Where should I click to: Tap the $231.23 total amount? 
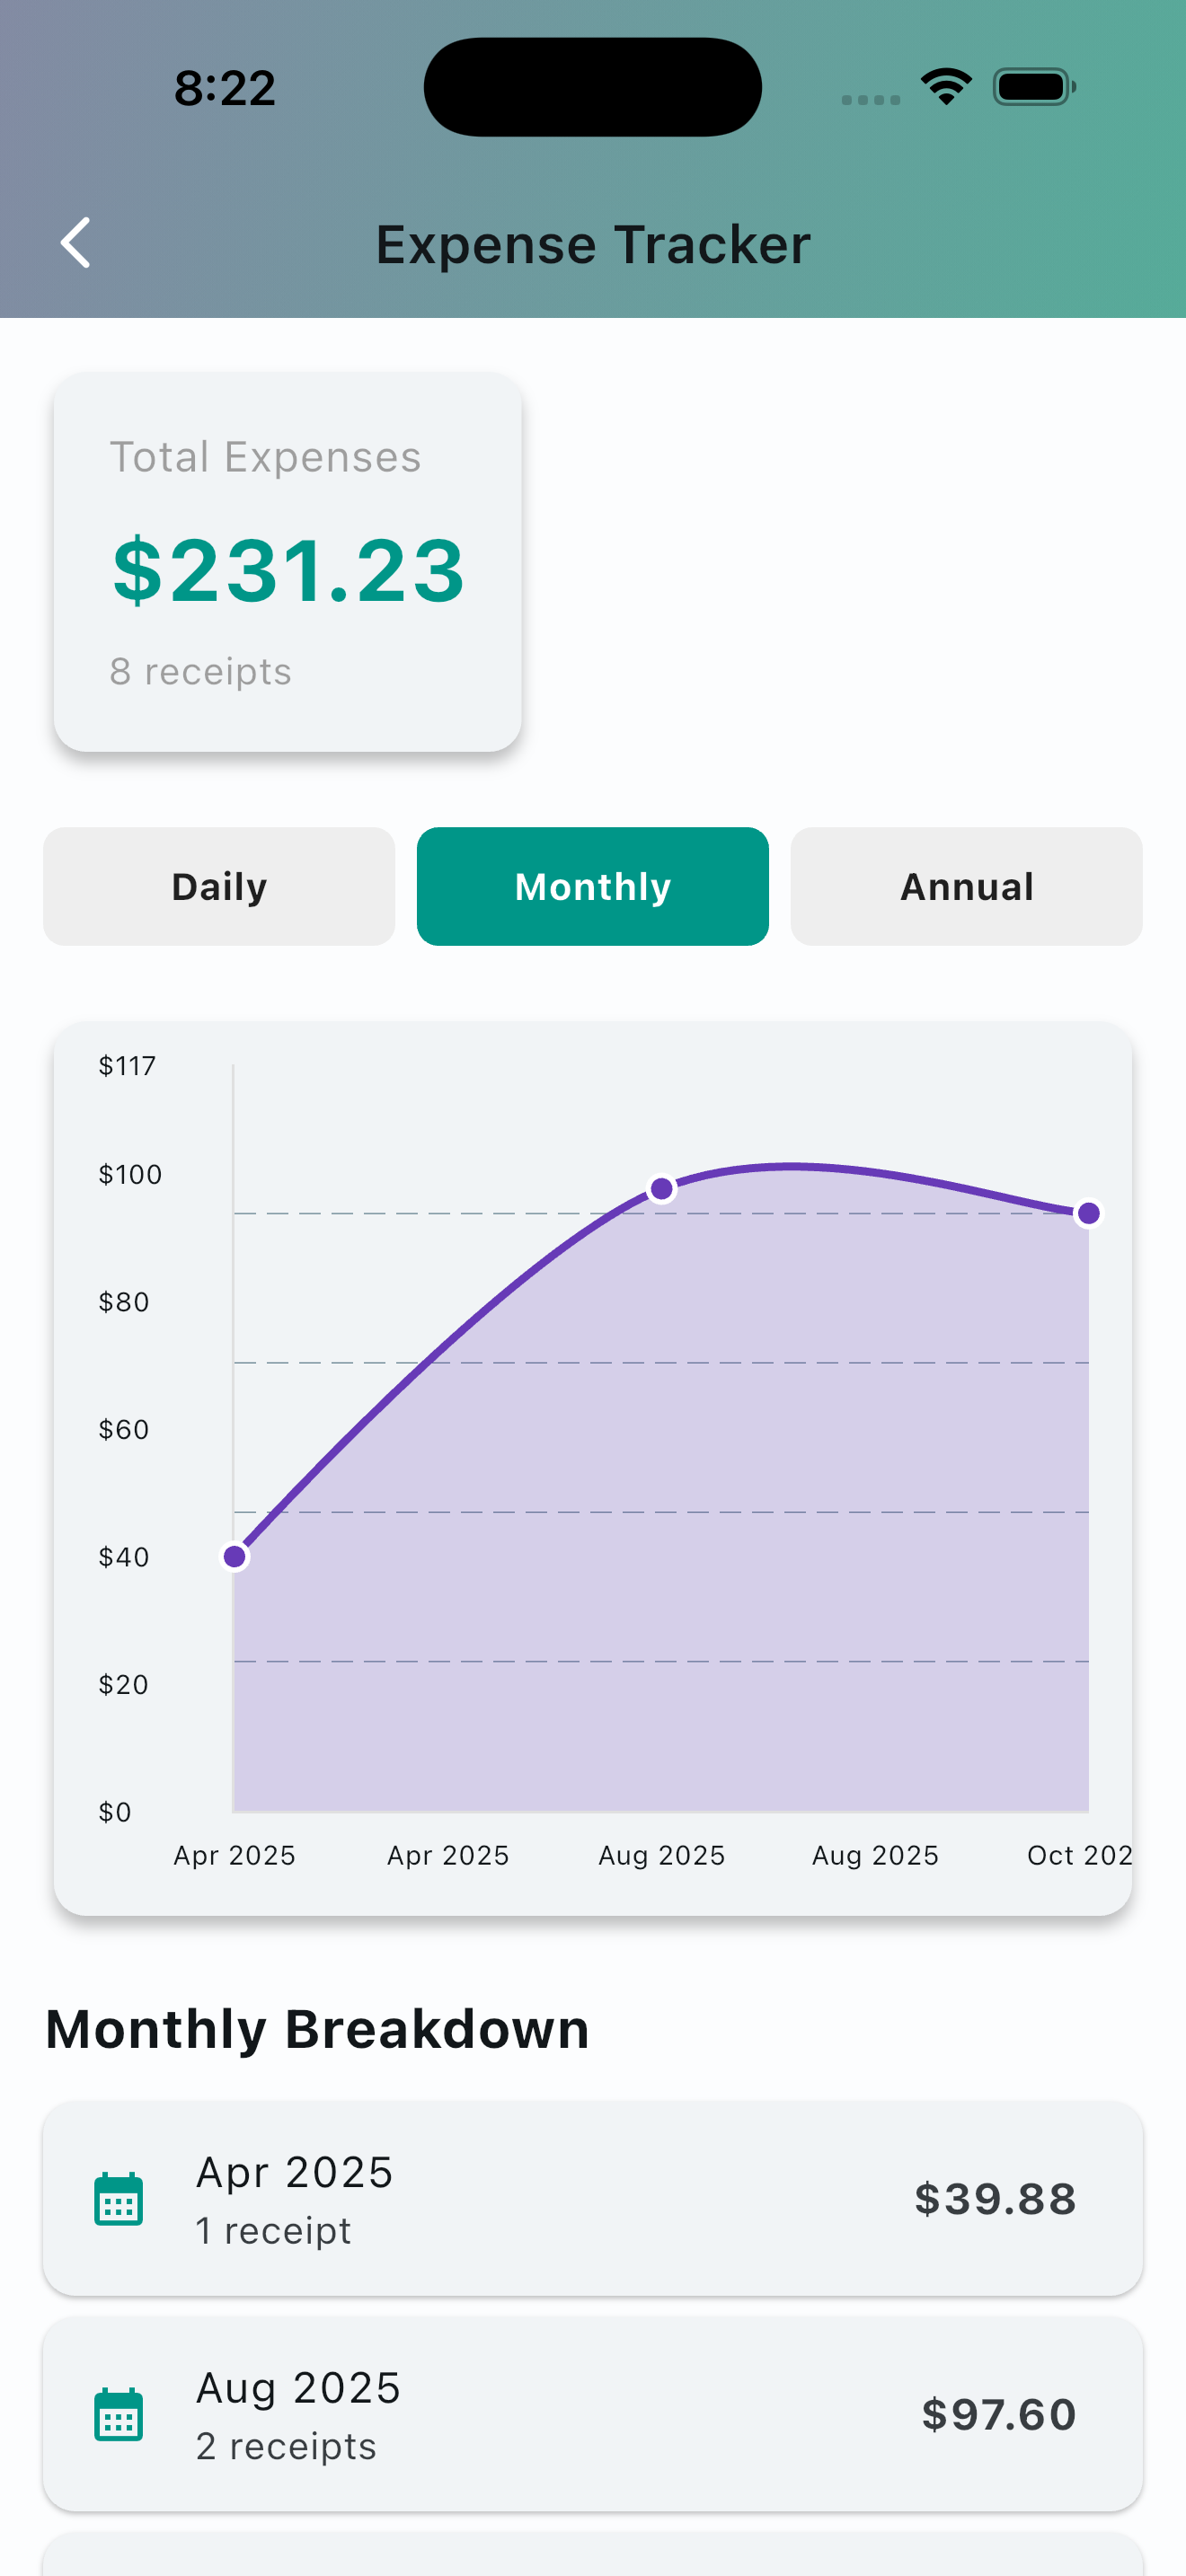pos(288,570)
